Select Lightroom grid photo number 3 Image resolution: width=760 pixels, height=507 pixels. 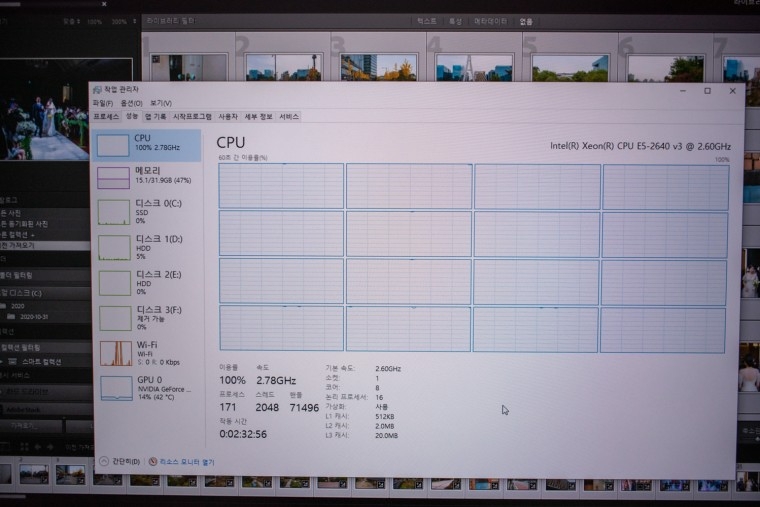pyautogui.click(x=379, y=67)
